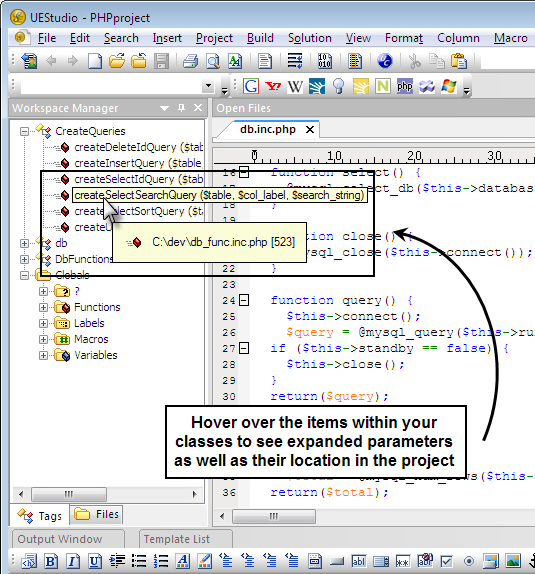Expand the Labels folder node
Viewport: 535px width, 574px height.
[x=44, y=323]
